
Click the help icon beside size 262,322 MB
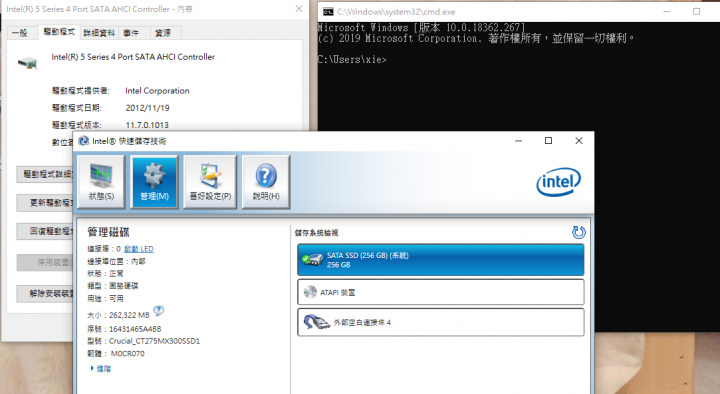pyautogui.click(x=158, y=311)
